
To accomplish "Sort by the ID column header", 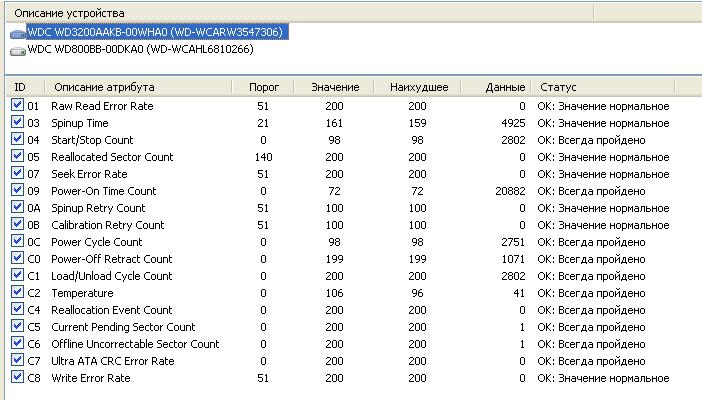I will tap(25, 87).
